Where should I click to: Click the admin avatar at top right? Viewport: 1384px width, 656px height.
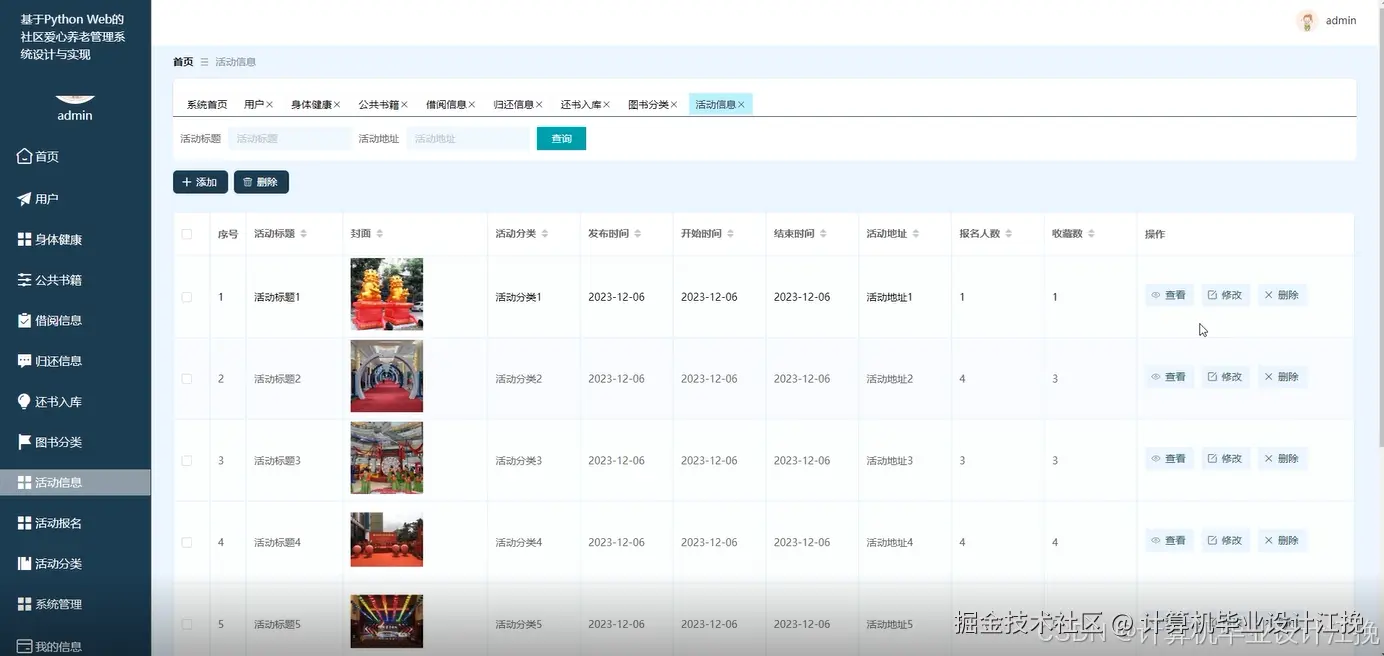click(1307, 21)
